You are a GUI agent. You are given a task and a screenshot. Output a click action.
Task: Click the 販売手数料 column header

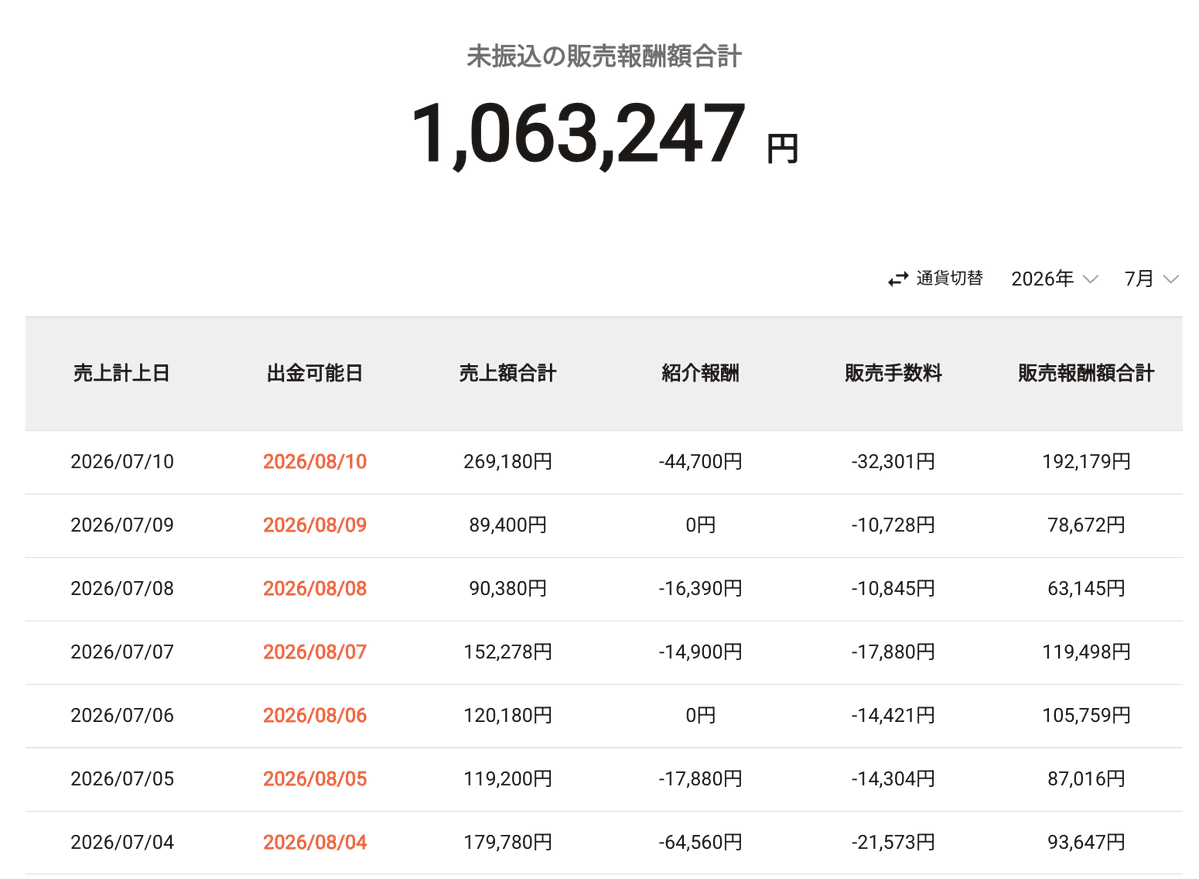(x=893, y=373)
